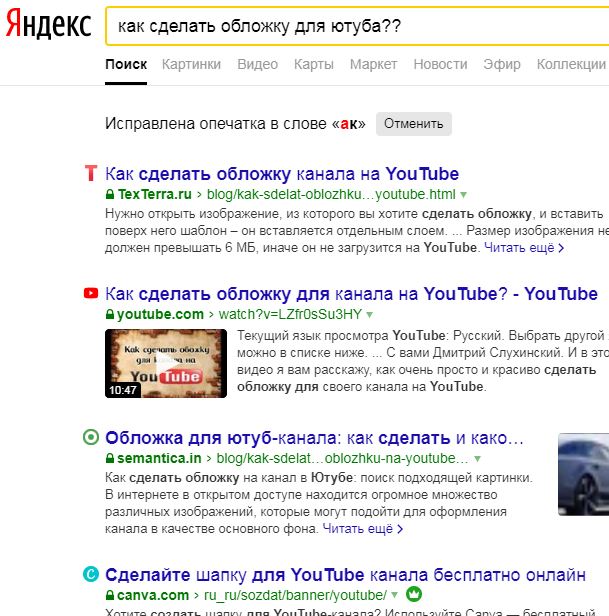609x616 pixels.
Task: Click the green lock before canva.com
Action: pyautogui.click(x=110, y=595)
